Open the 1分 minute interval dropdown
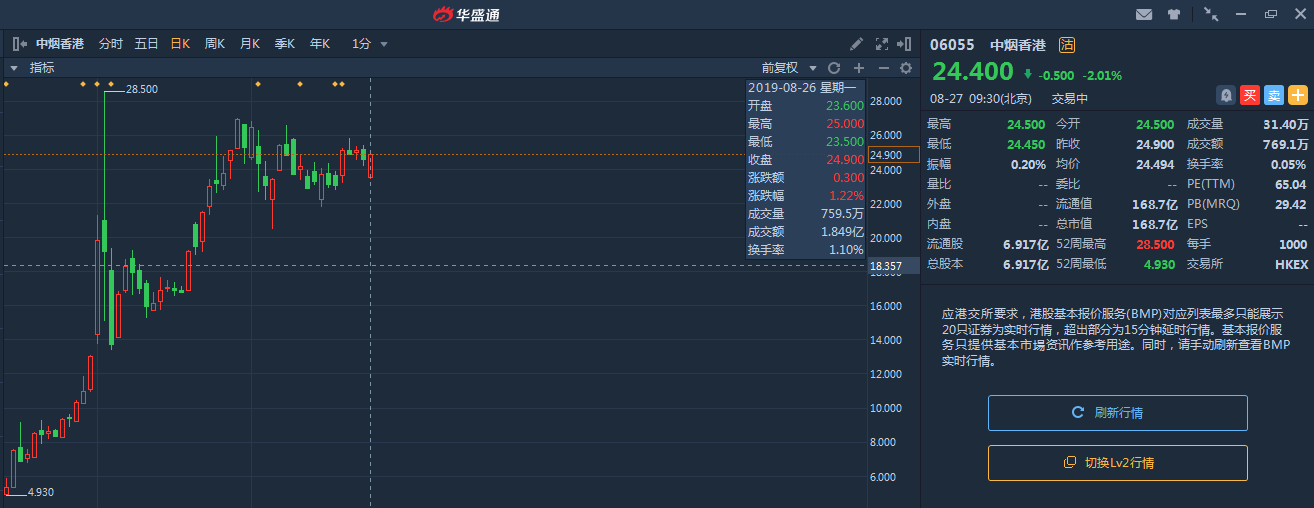The height and width of the screenshot is (508, 1314). (x=369, y=44)
